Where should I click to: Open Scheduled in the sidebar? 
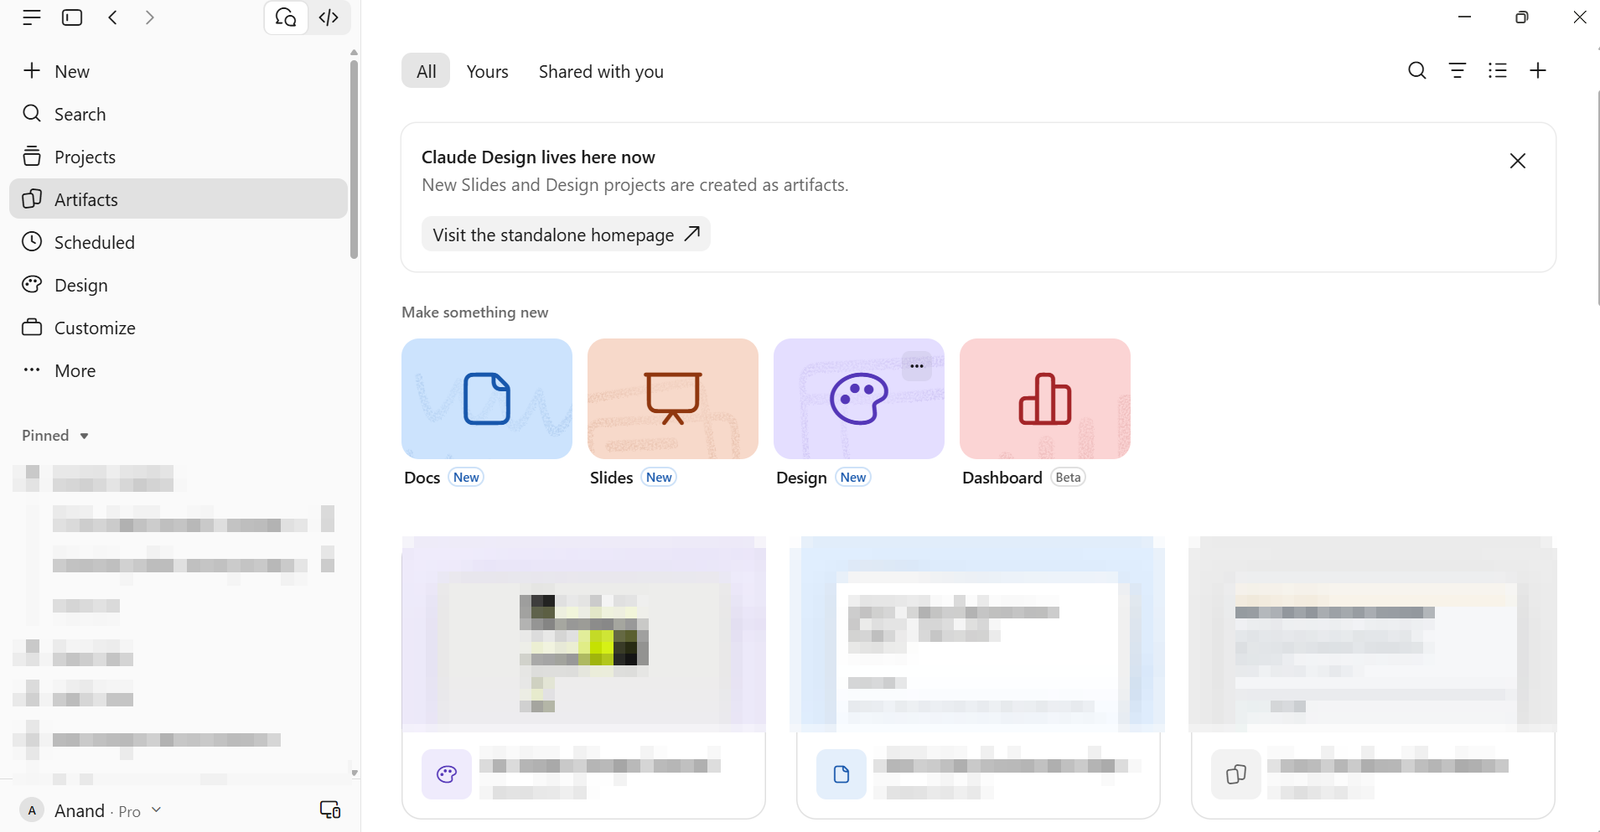click(179, 242)
